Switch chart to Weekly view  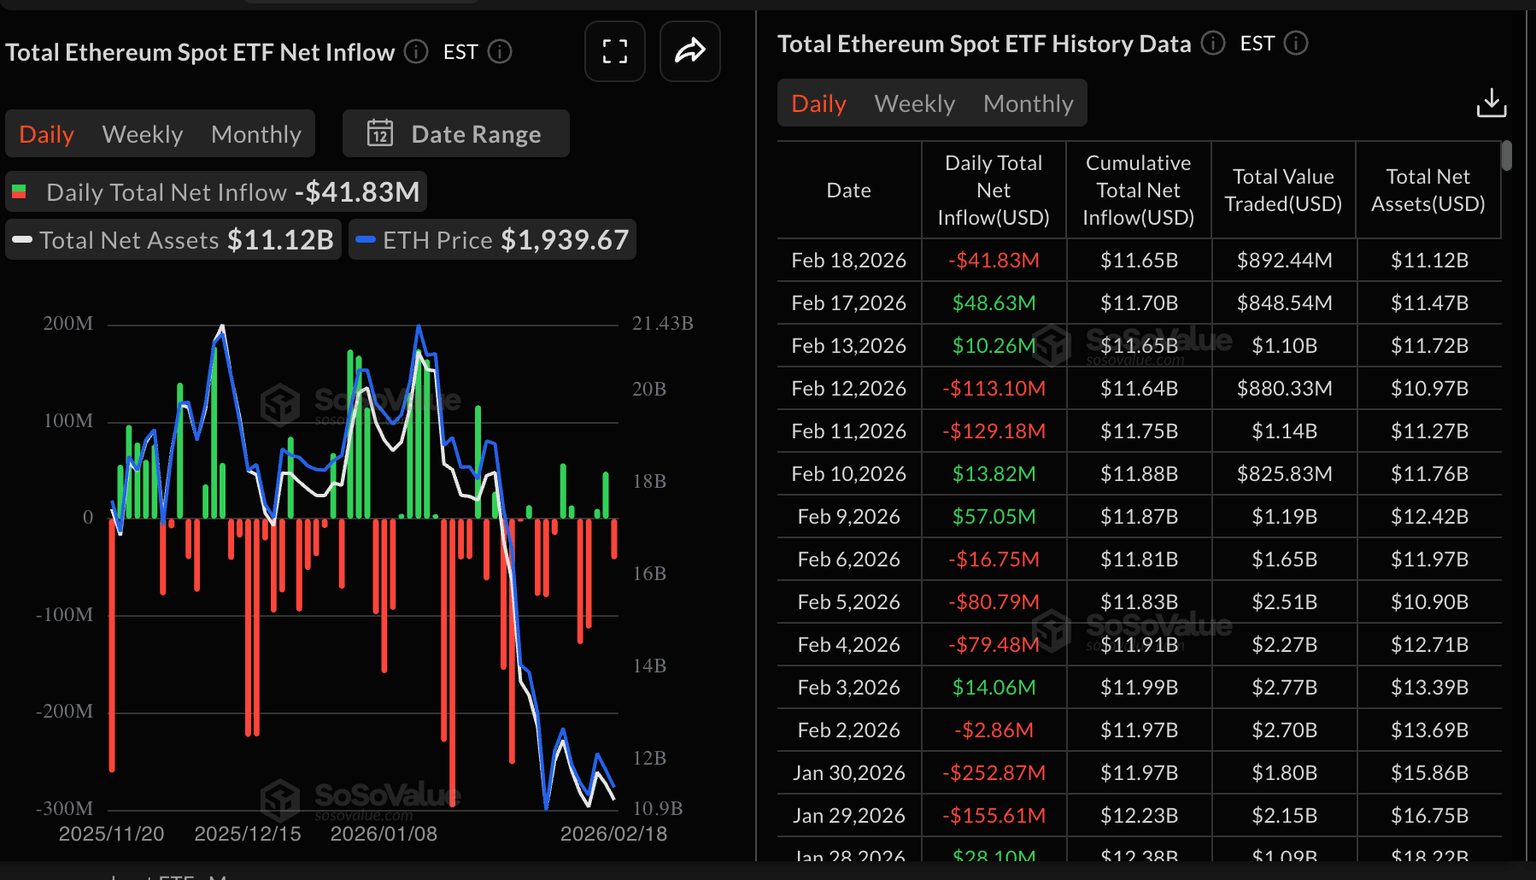[142, 134]
